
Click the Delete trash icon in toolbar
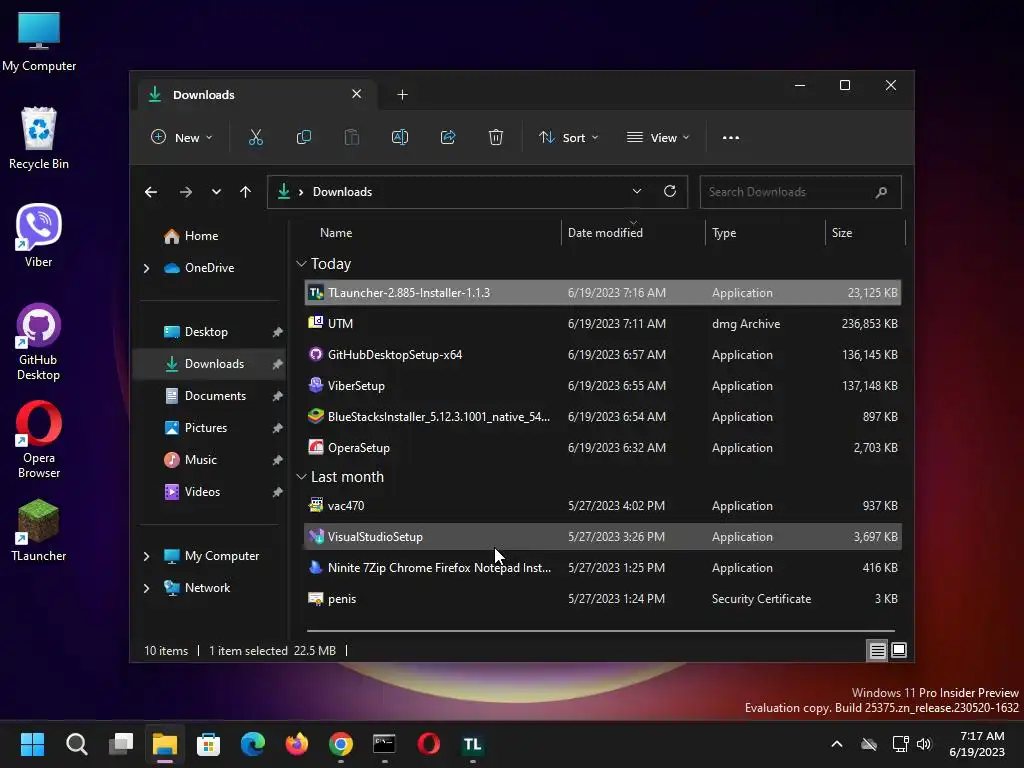coord(496,138)
